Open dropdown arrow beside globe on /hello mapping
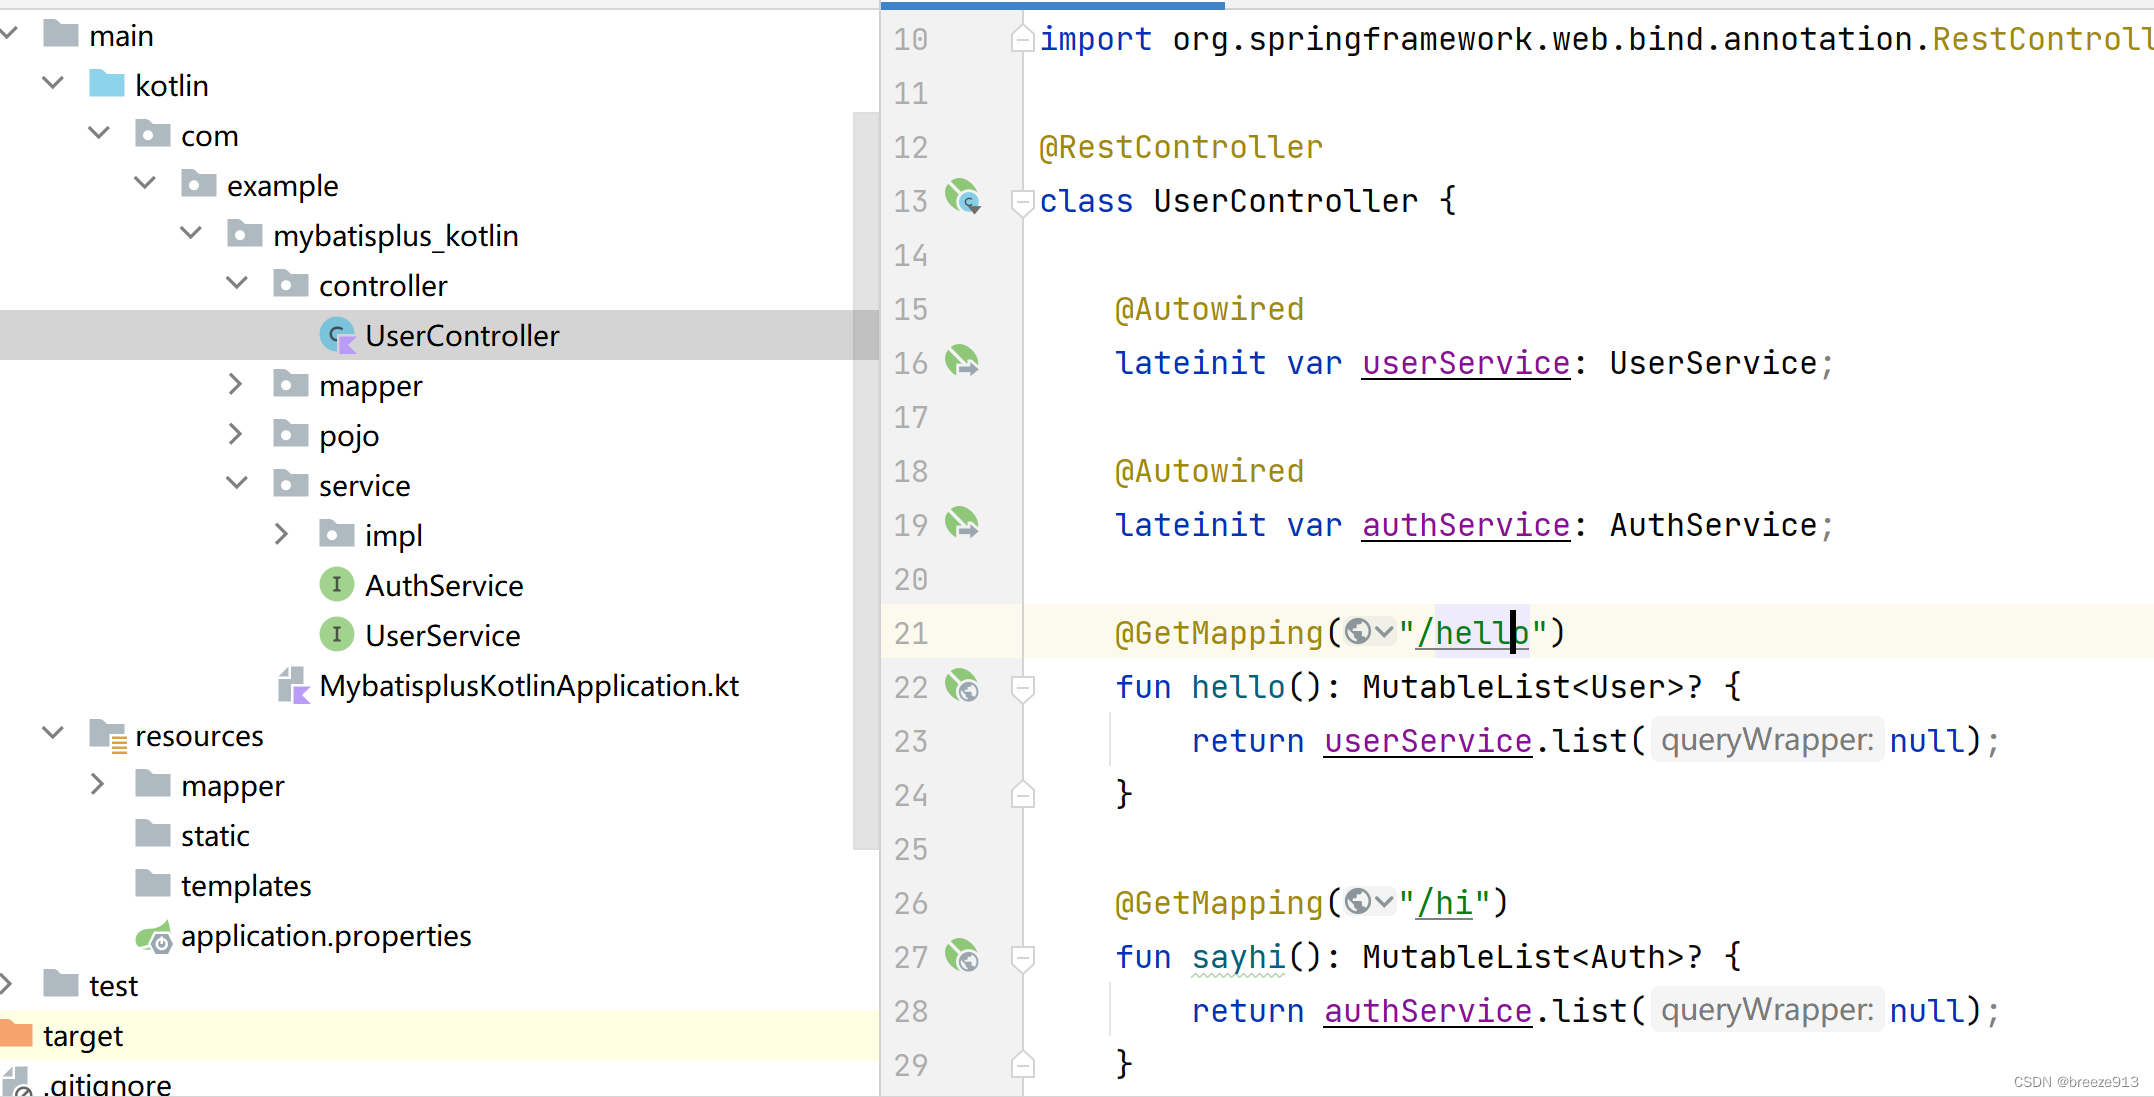 click(x=1382, y=631)
